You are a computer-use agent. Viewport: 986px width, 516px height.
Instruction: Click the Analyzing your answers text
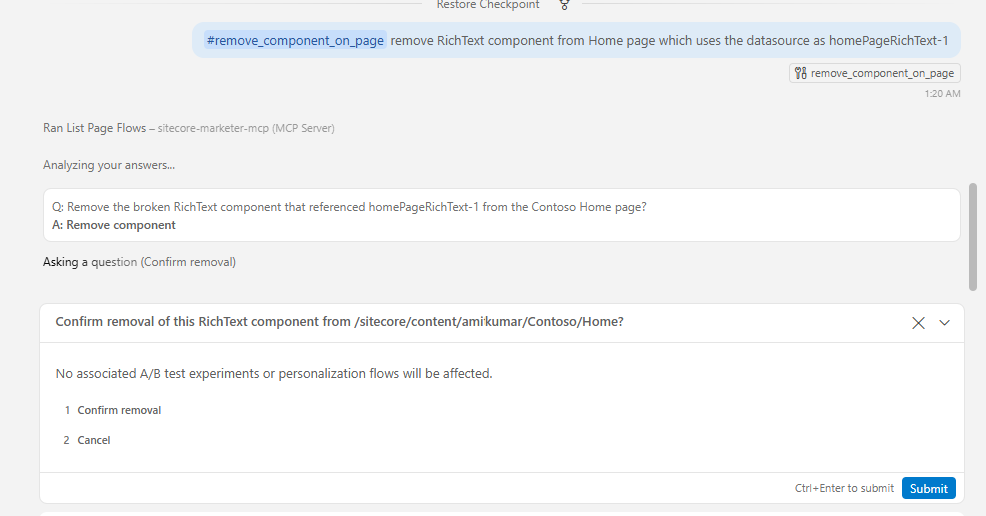pos(109,165)
